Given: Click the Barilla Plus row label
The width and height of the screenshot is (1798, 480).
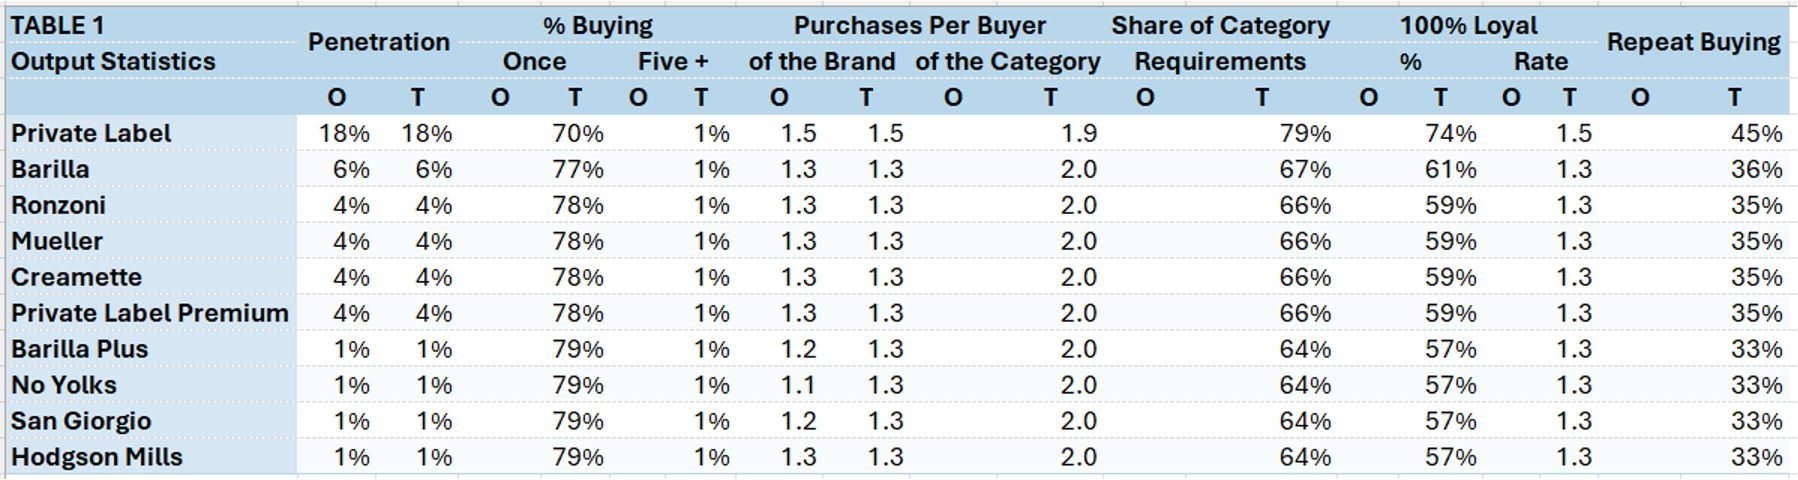Looking at the screenshot, I should point(80,350).
